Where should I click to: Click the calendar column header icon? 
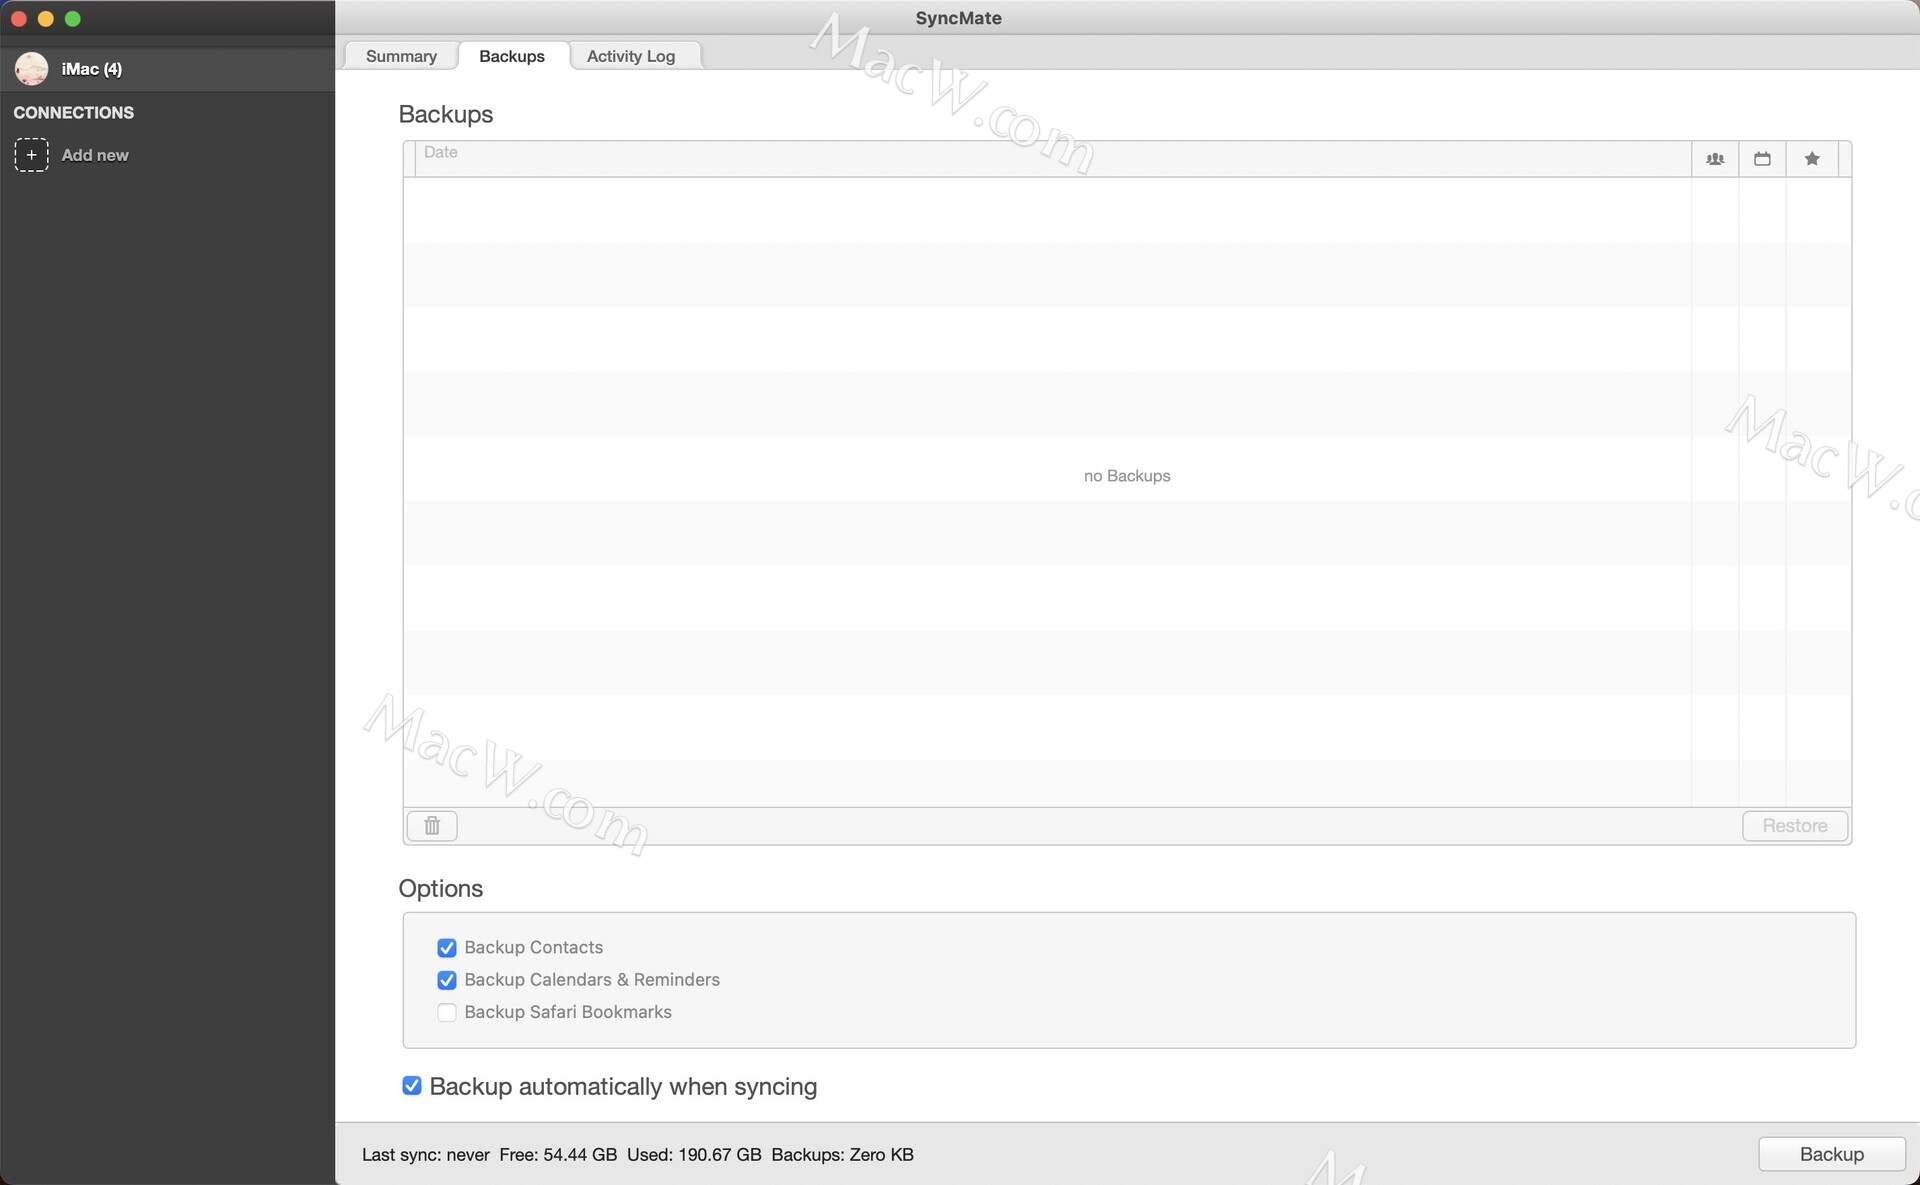click(x=1762, y=159)
